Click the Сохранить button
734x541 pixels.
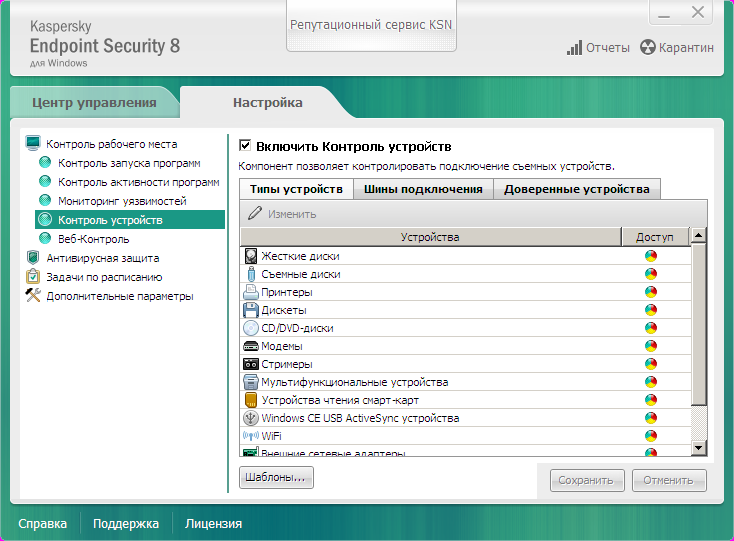tap(587, 480)
